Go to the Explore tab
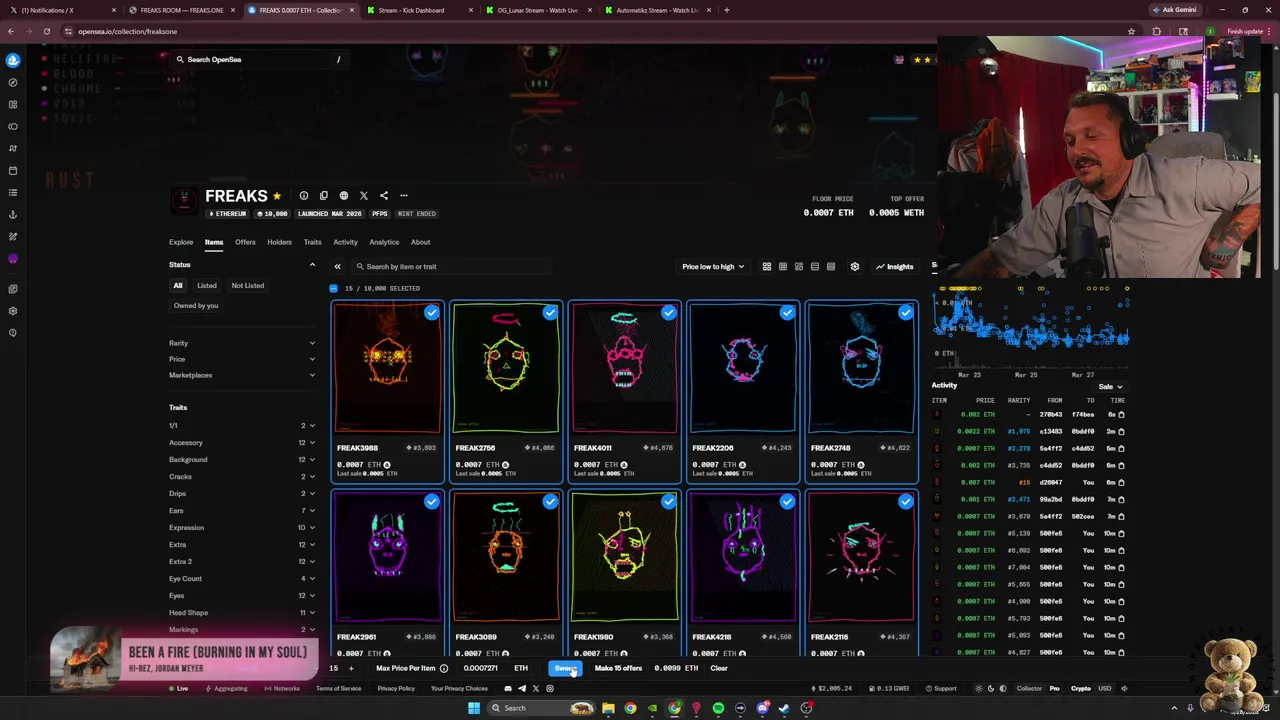This screenshot has height=720, width=1280. click(x=181, y=242)
